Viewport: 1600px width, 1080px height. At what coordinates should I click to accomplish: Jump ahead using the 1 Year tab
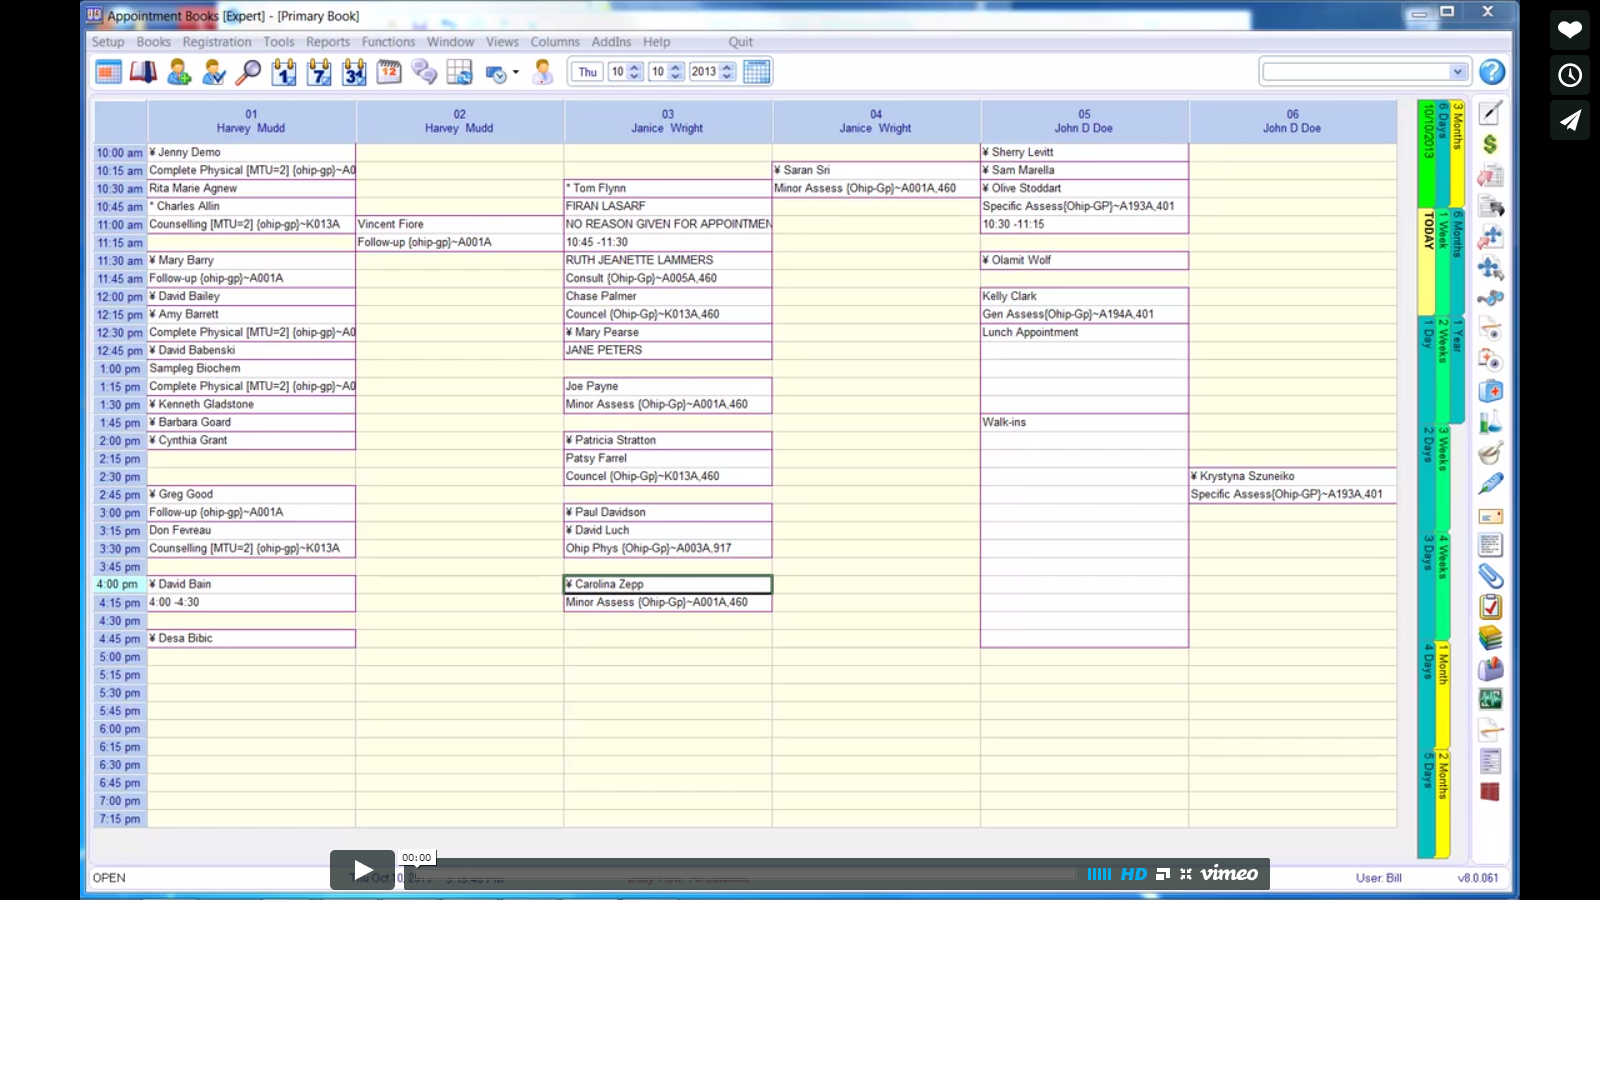pos(1458,368)
